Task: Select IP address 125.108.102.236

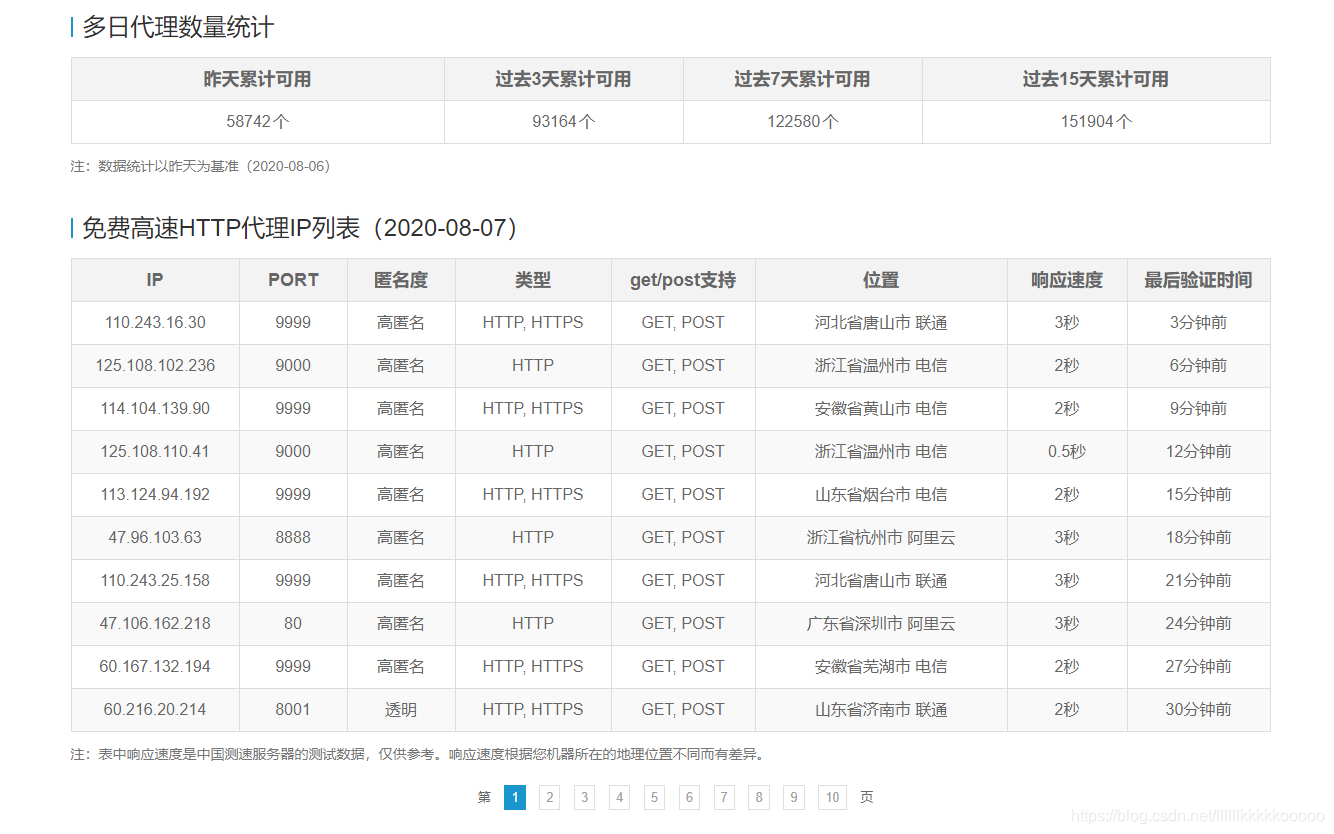Action: coord(155,366)
